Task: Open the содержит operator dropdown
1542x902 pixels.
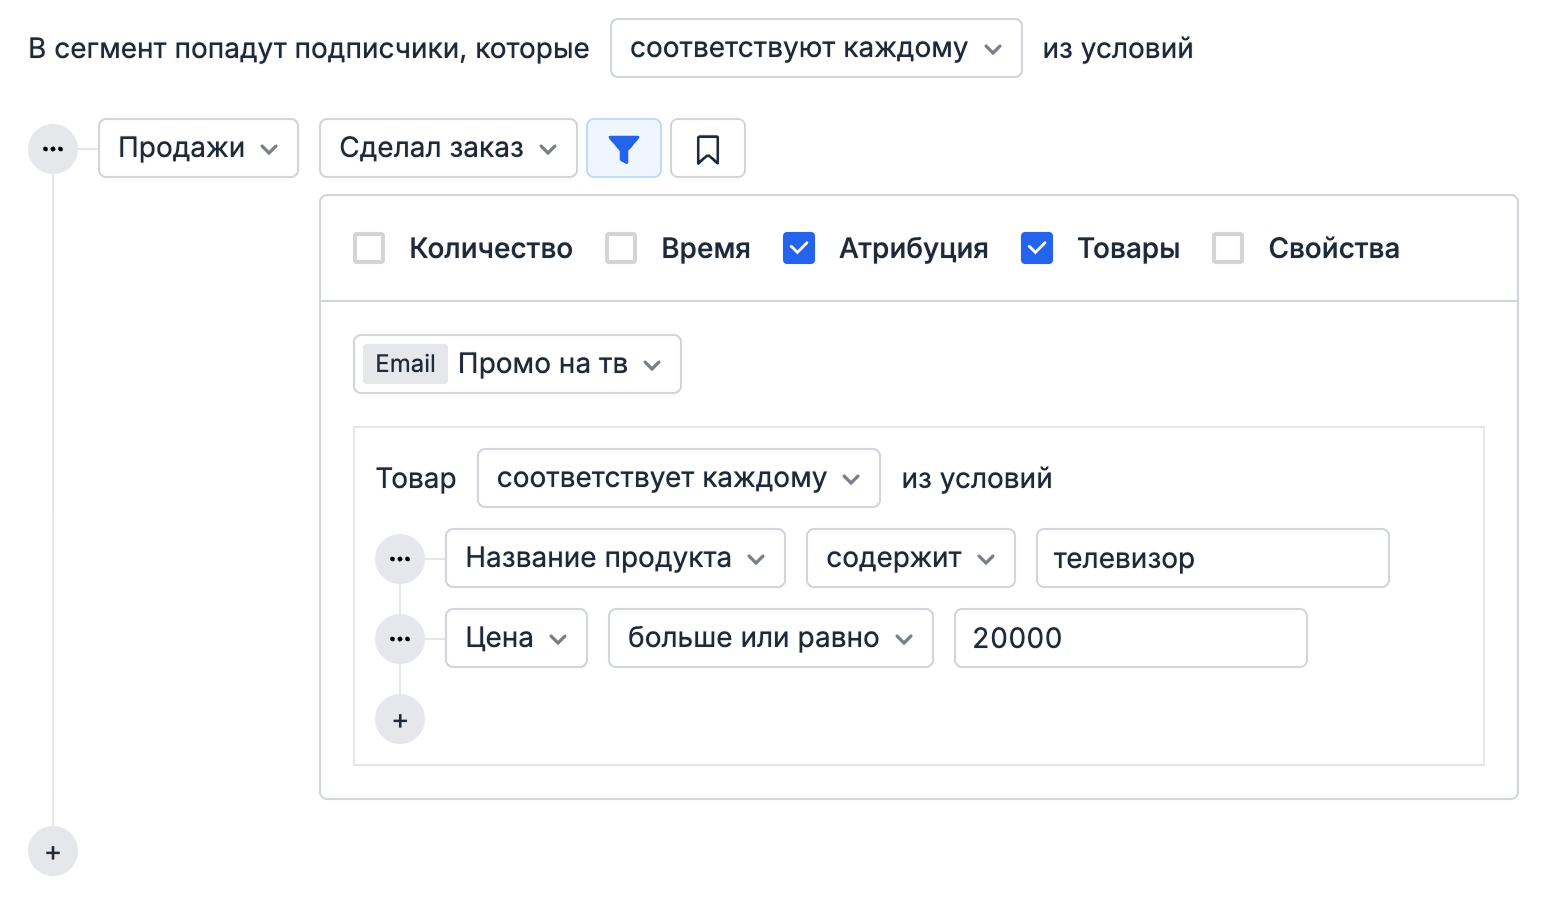Action: point(910,558)
